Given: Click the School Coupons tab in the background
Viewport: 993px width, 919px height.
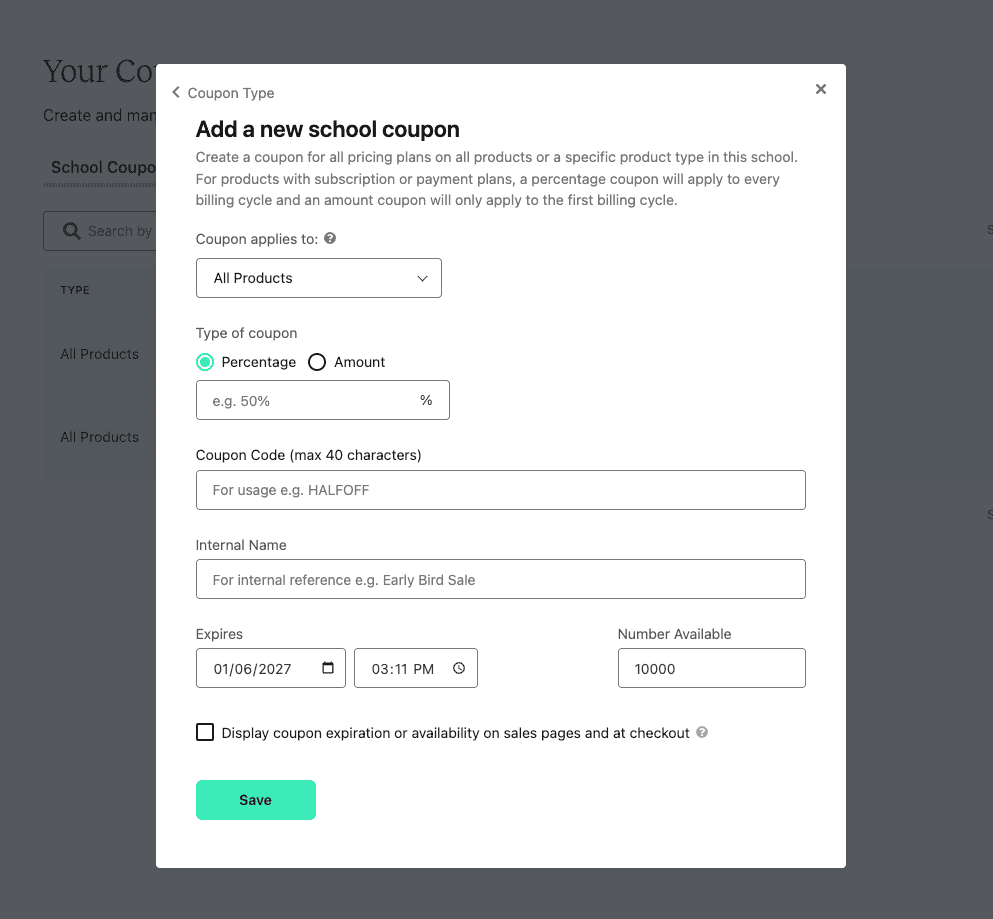Looking at the screenshot, I should tap(103, 167).
